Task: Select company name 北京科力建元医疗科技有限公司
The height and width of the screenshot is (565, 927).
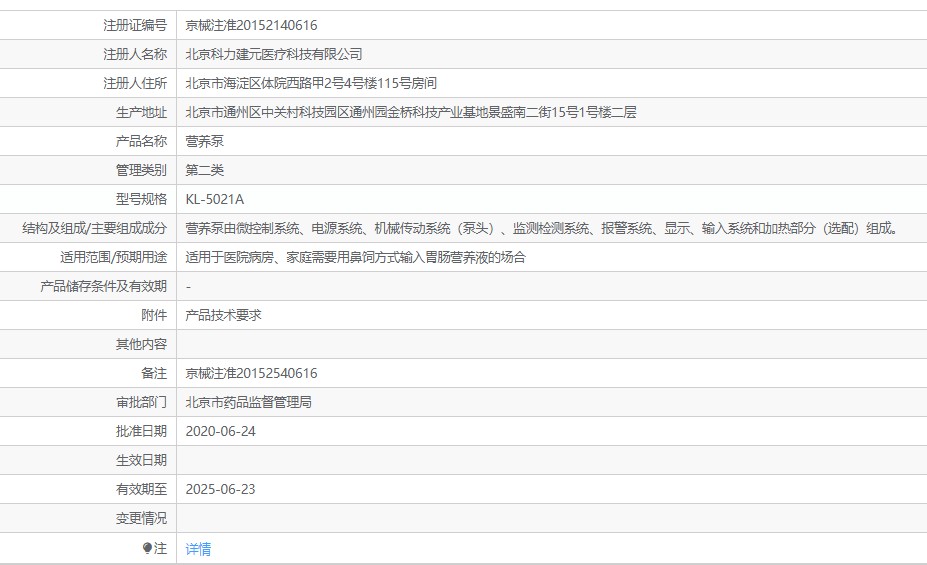Action: point(274,54)
